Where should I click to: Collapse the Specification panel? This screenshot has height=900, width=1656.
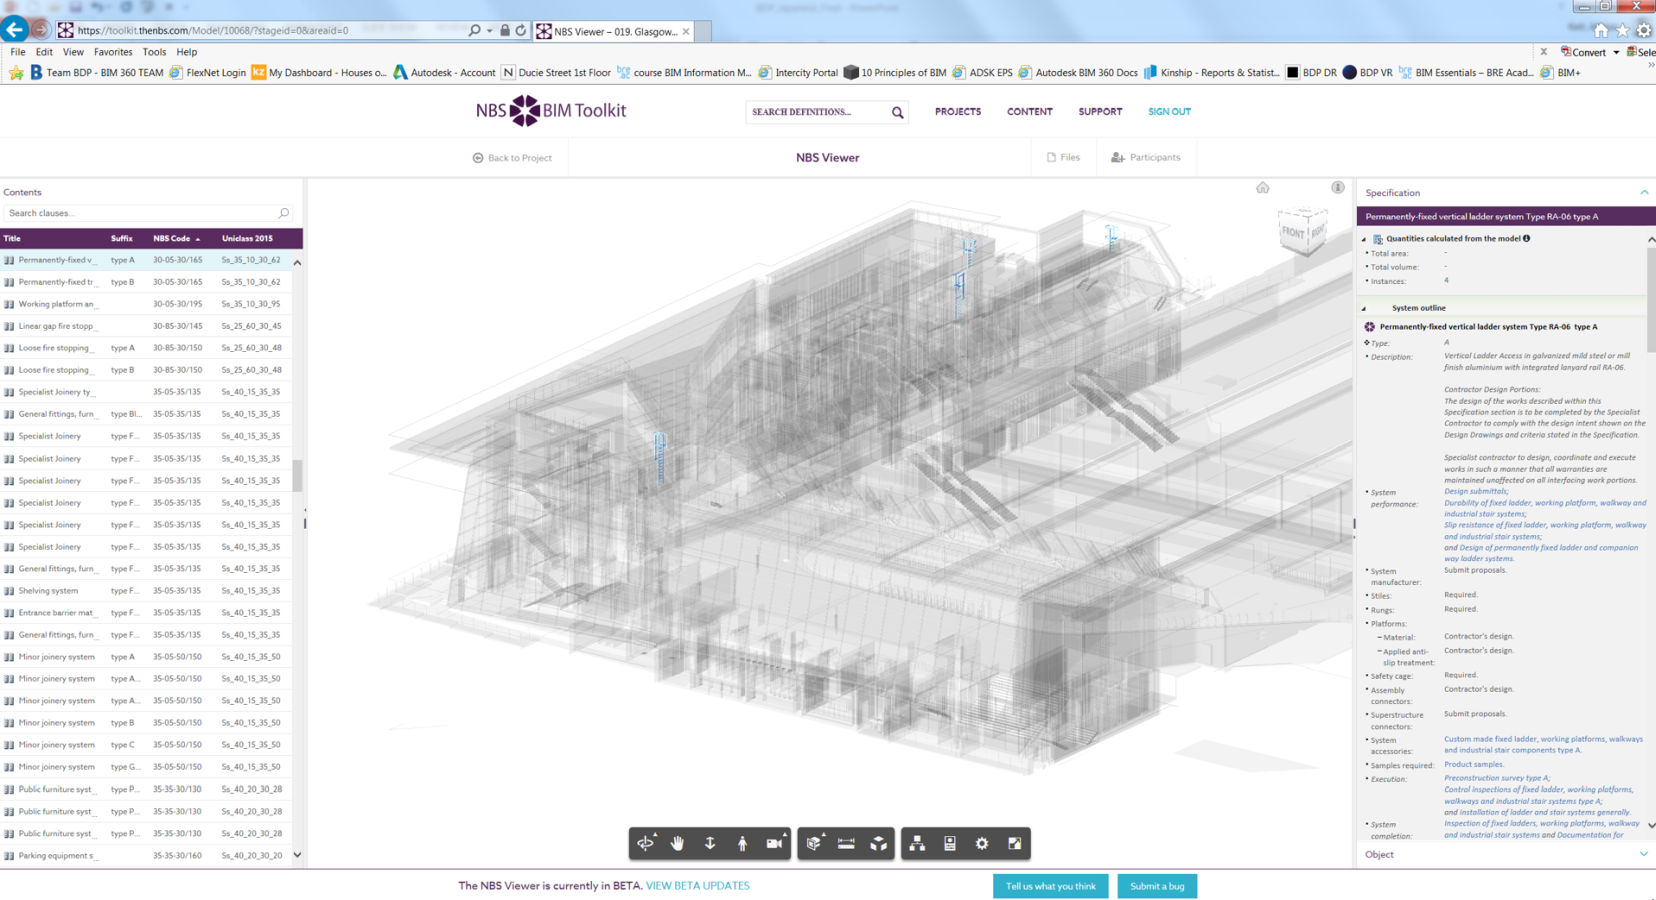click(x=1644, y=192)
